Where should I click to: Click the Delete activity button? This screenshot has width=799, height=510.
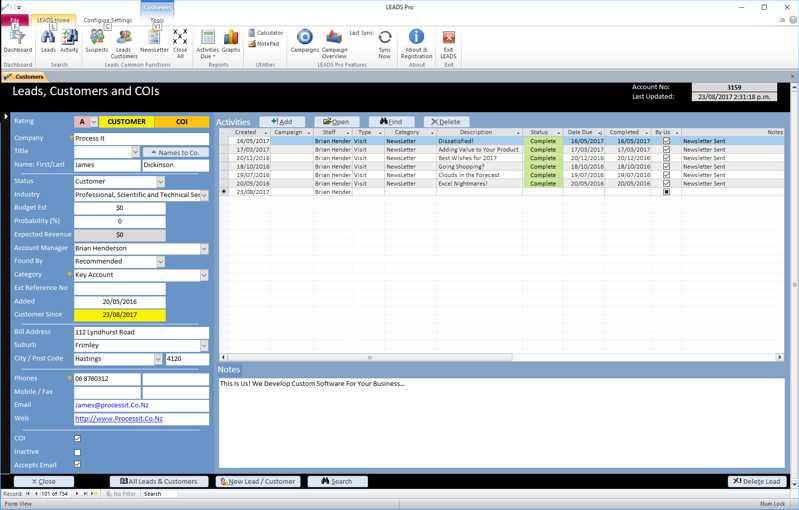click(446, 122)
